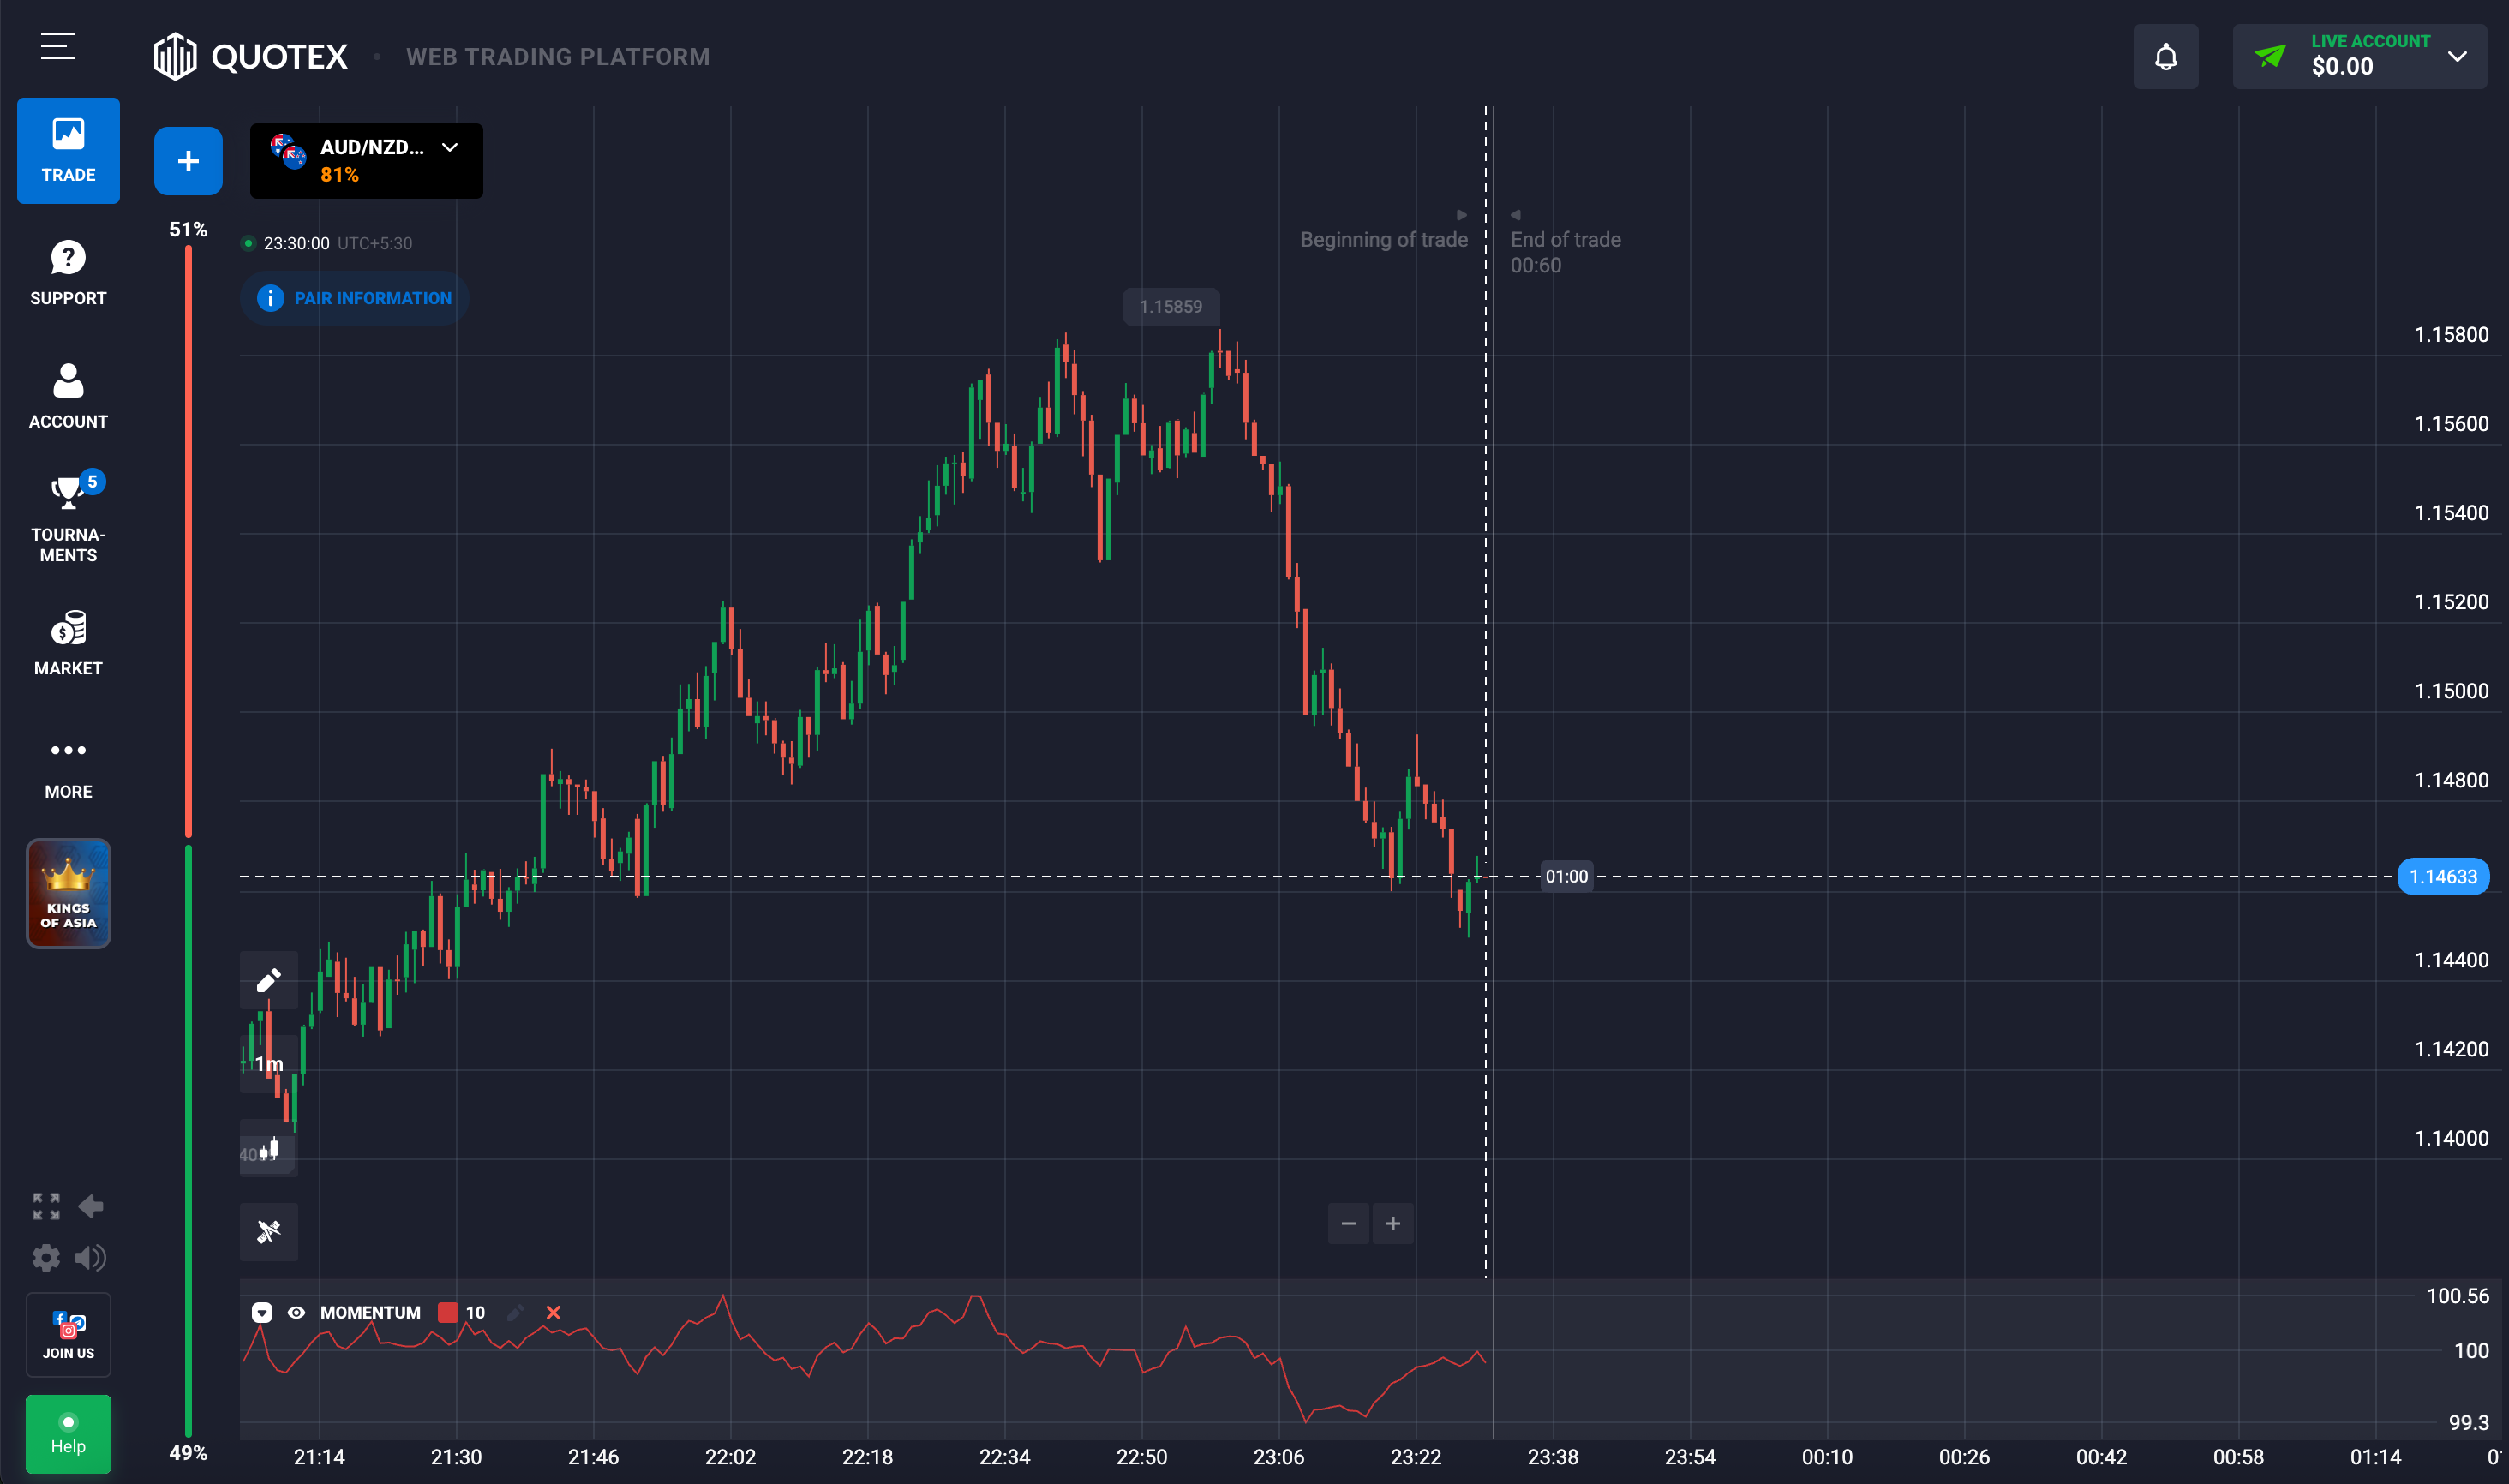Mute sound with the speaker icon
2509x1484 pixels.
[90, 1257]
